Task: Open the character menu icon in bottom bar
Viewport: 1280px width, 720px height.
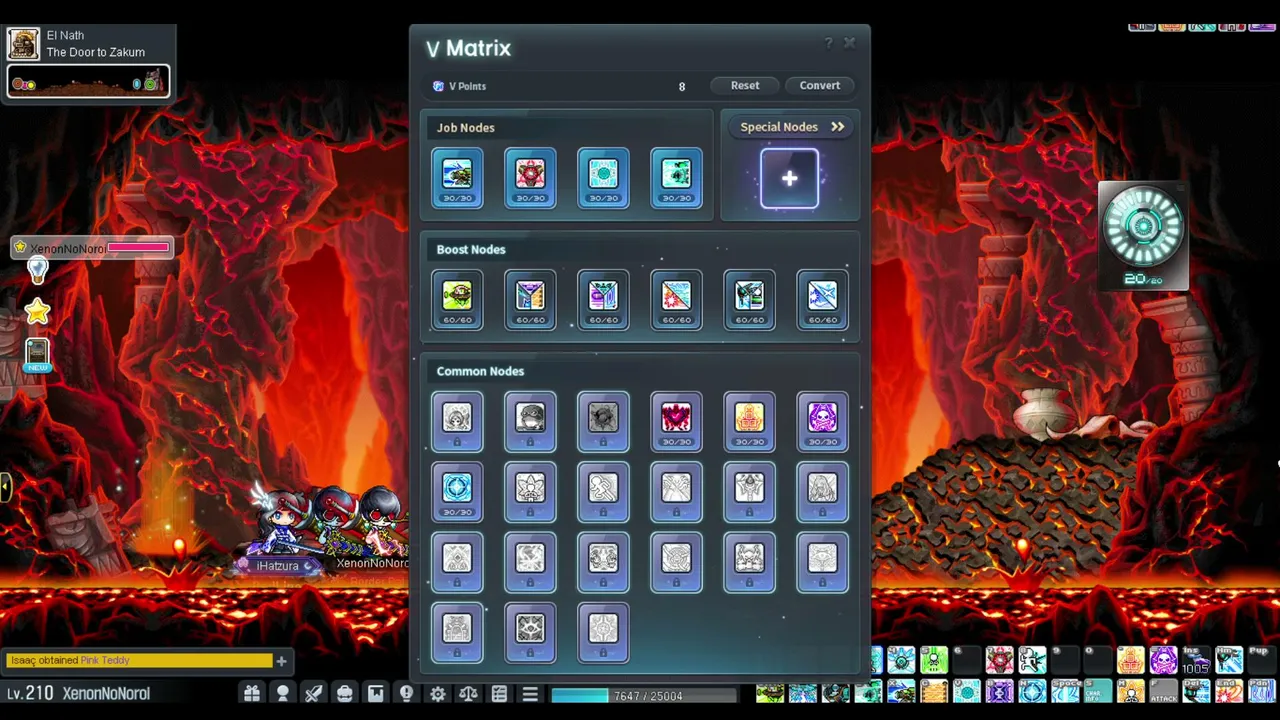Action: (283, 694)
